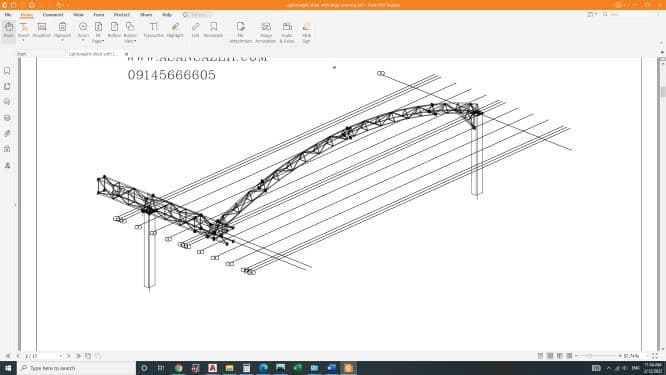Screen dimensions: 666x375
Task: Expand the Clipboard dropdown arrow
Action: [62, 40]
